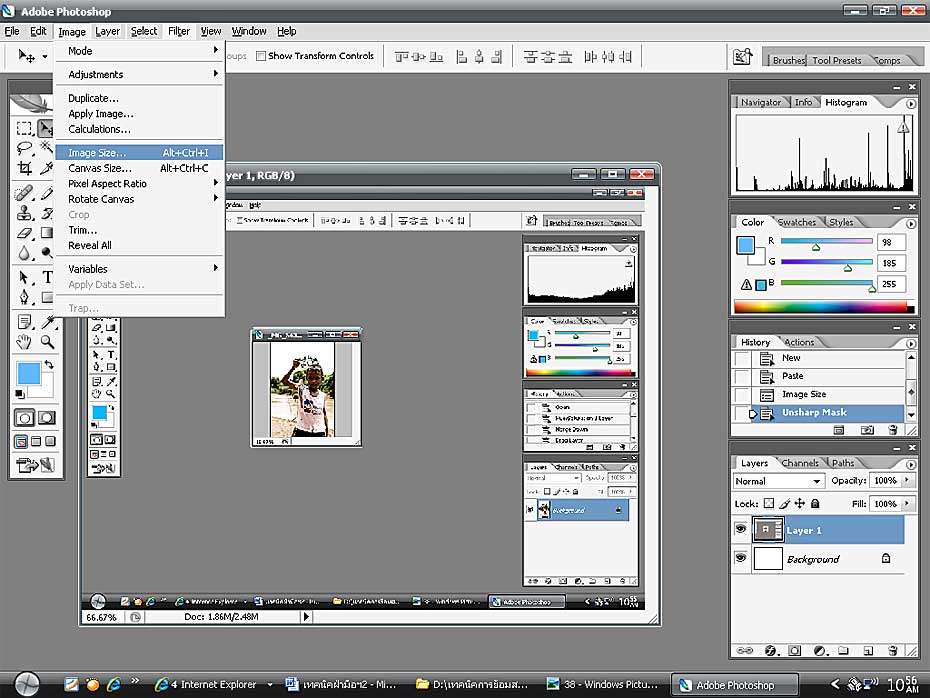Click the Align top edges icon

point(402,56)
